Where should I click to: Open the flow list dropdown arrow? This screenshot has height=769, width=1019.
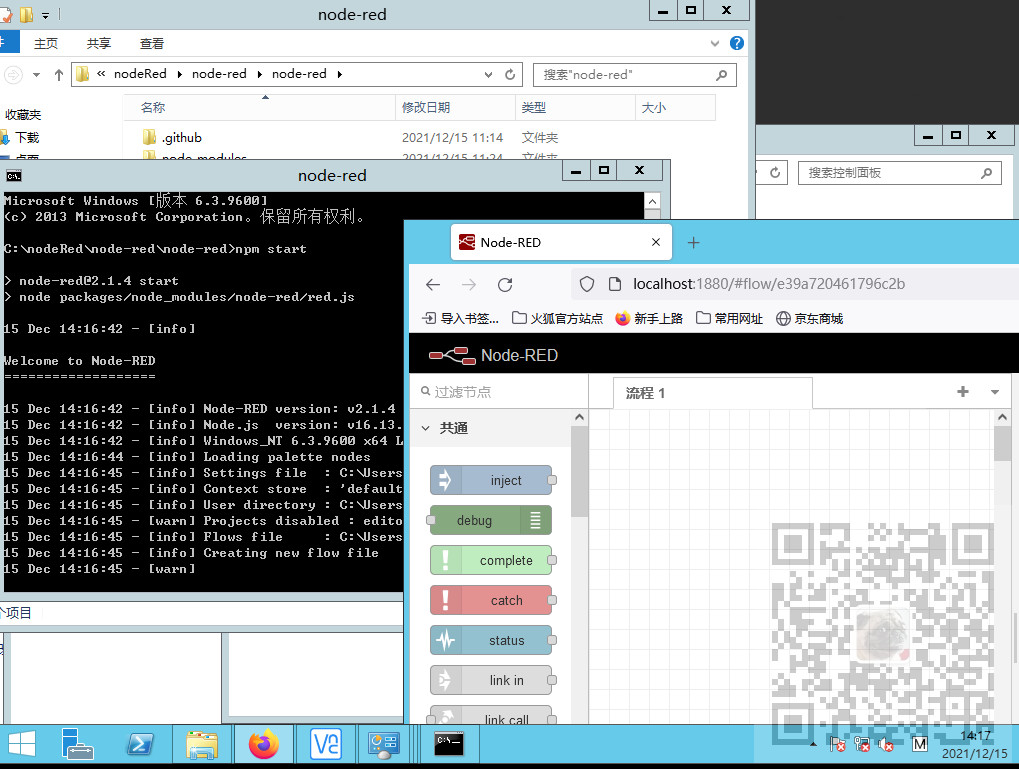coord(994,392)
